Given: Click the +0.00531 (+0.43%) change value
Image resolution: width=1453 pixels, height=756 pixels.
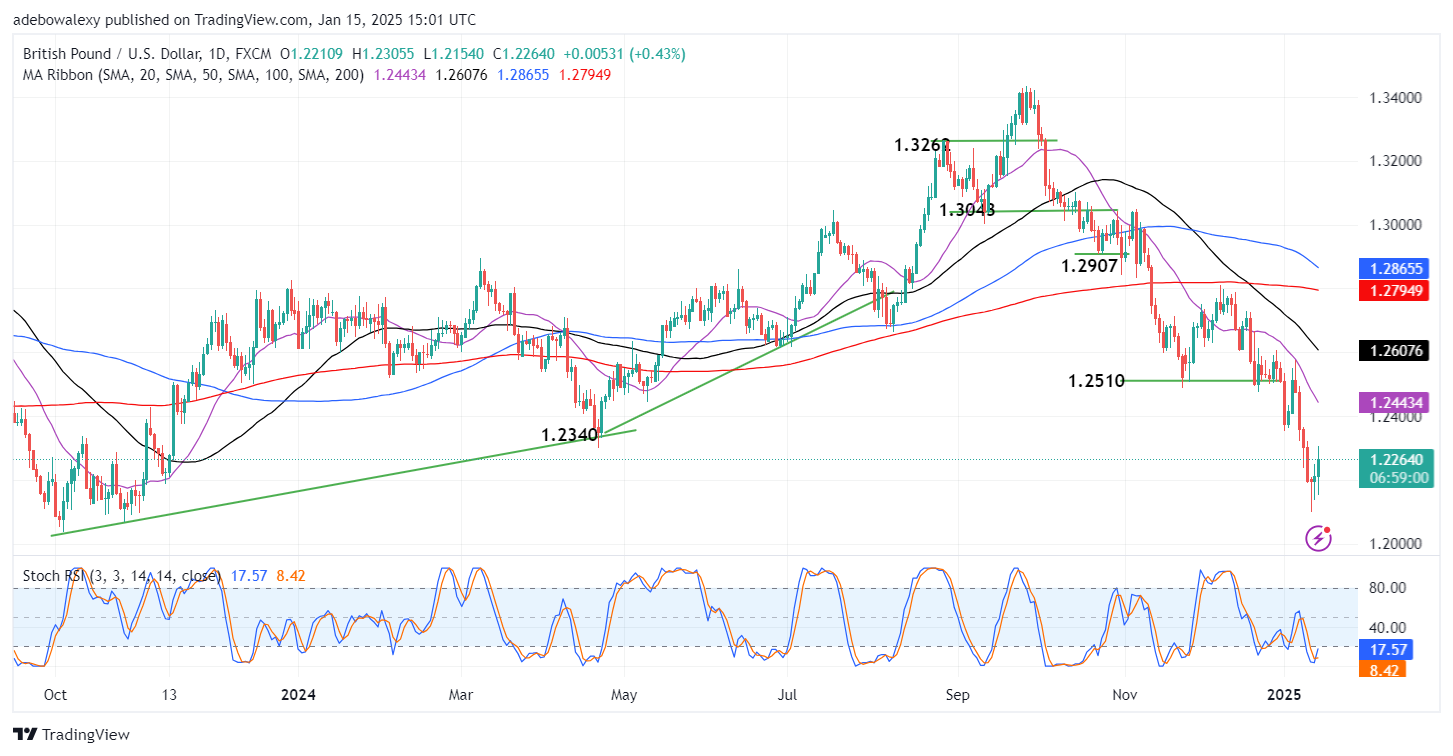Looking at the screenshot, I should [624, 54].
